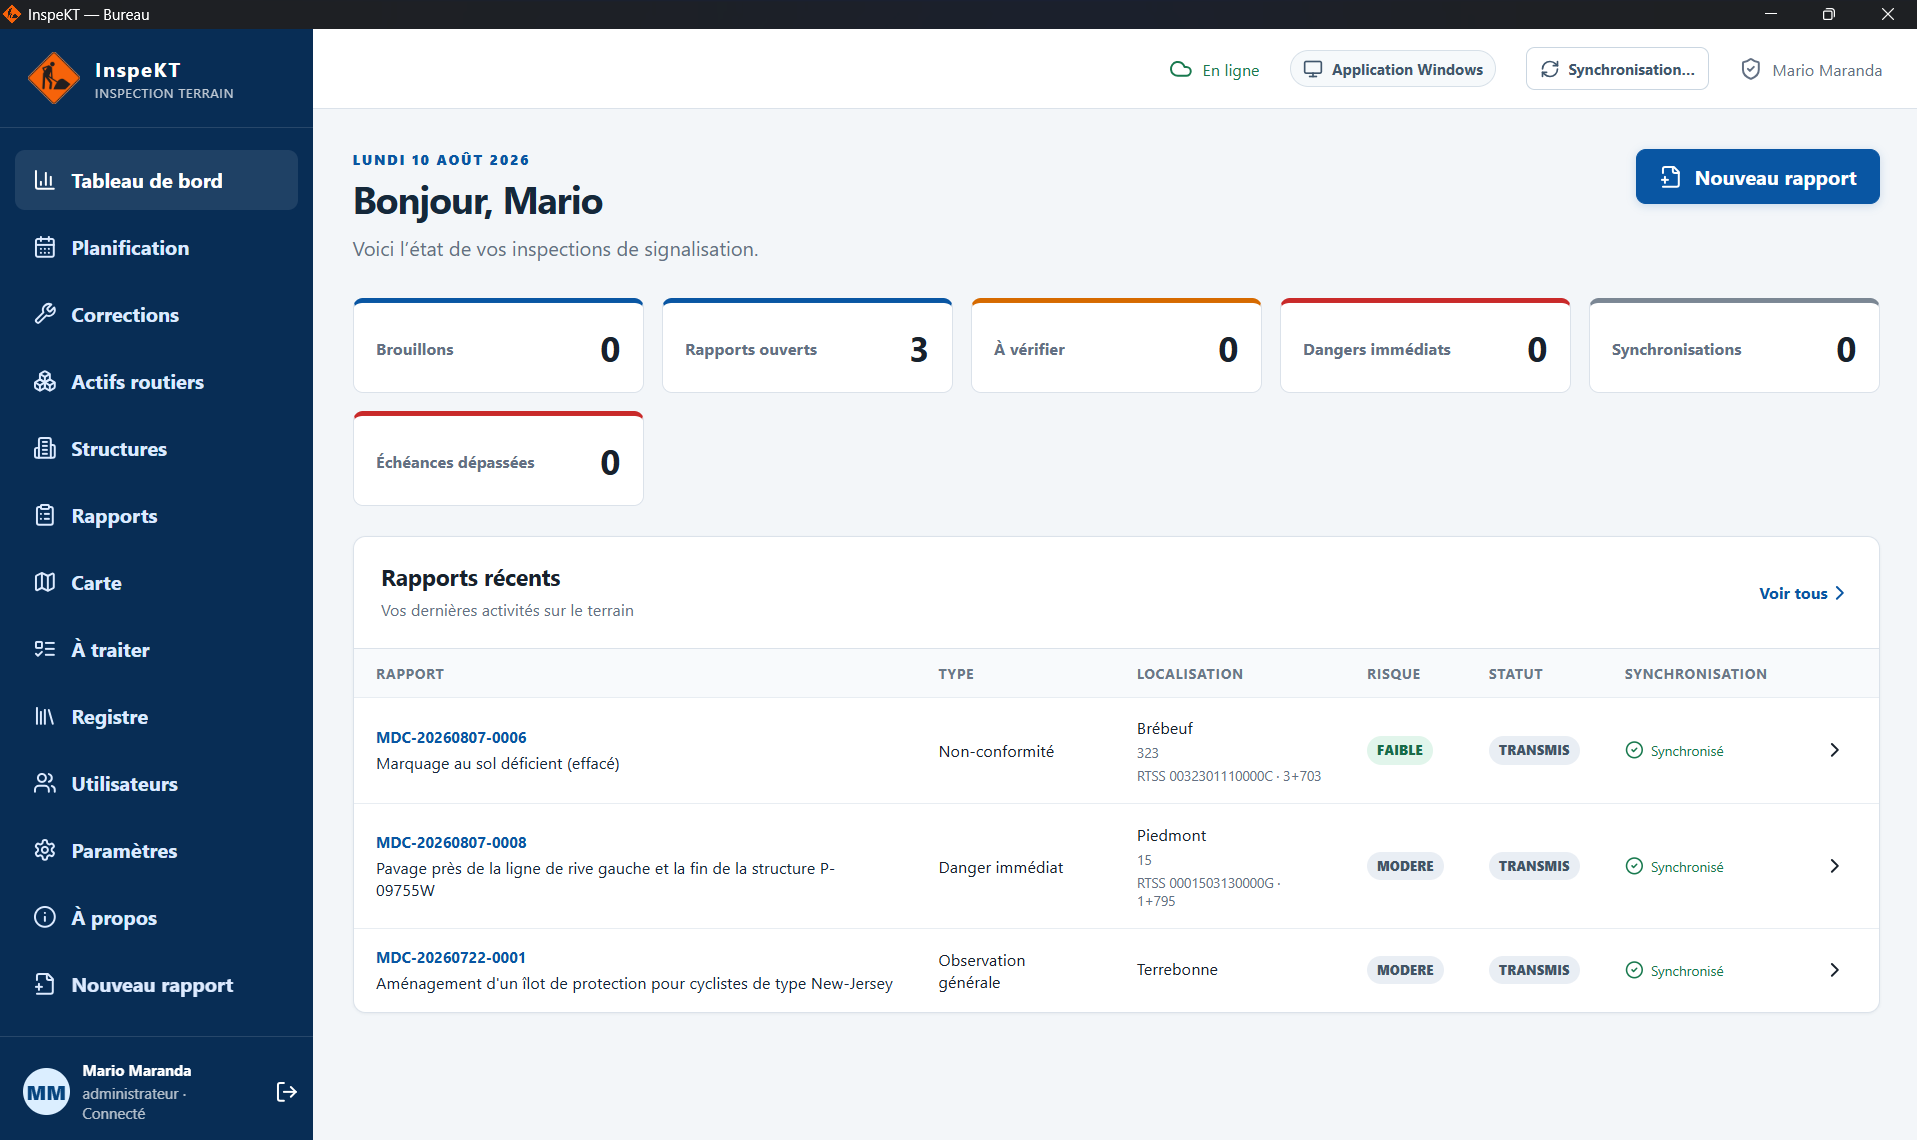Click the Brébeuf location text
Image resolution: width=1917 pixels, height=1140 pixels.
(x=1165, y=728)
